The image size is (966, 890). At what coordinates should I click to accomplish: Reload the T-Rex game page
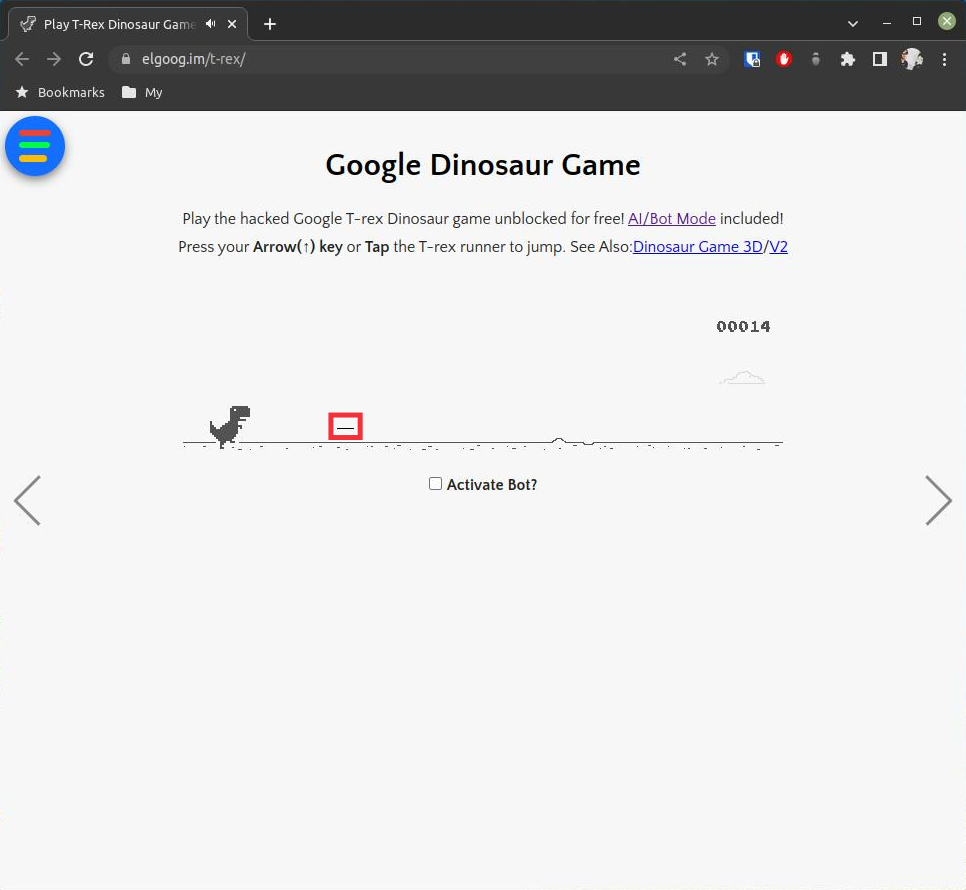point(86,59)
